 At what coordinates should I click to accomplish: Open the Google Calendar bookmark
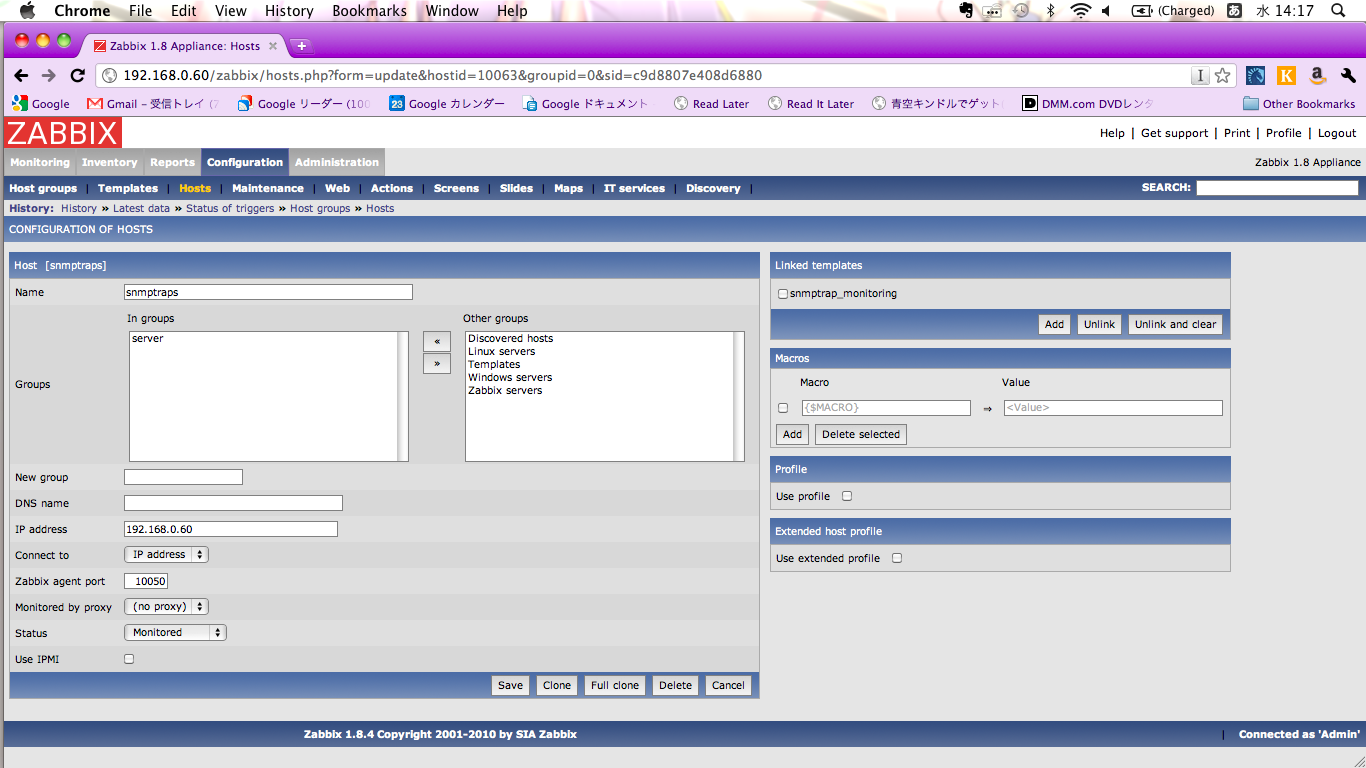(x=447, y=104)
